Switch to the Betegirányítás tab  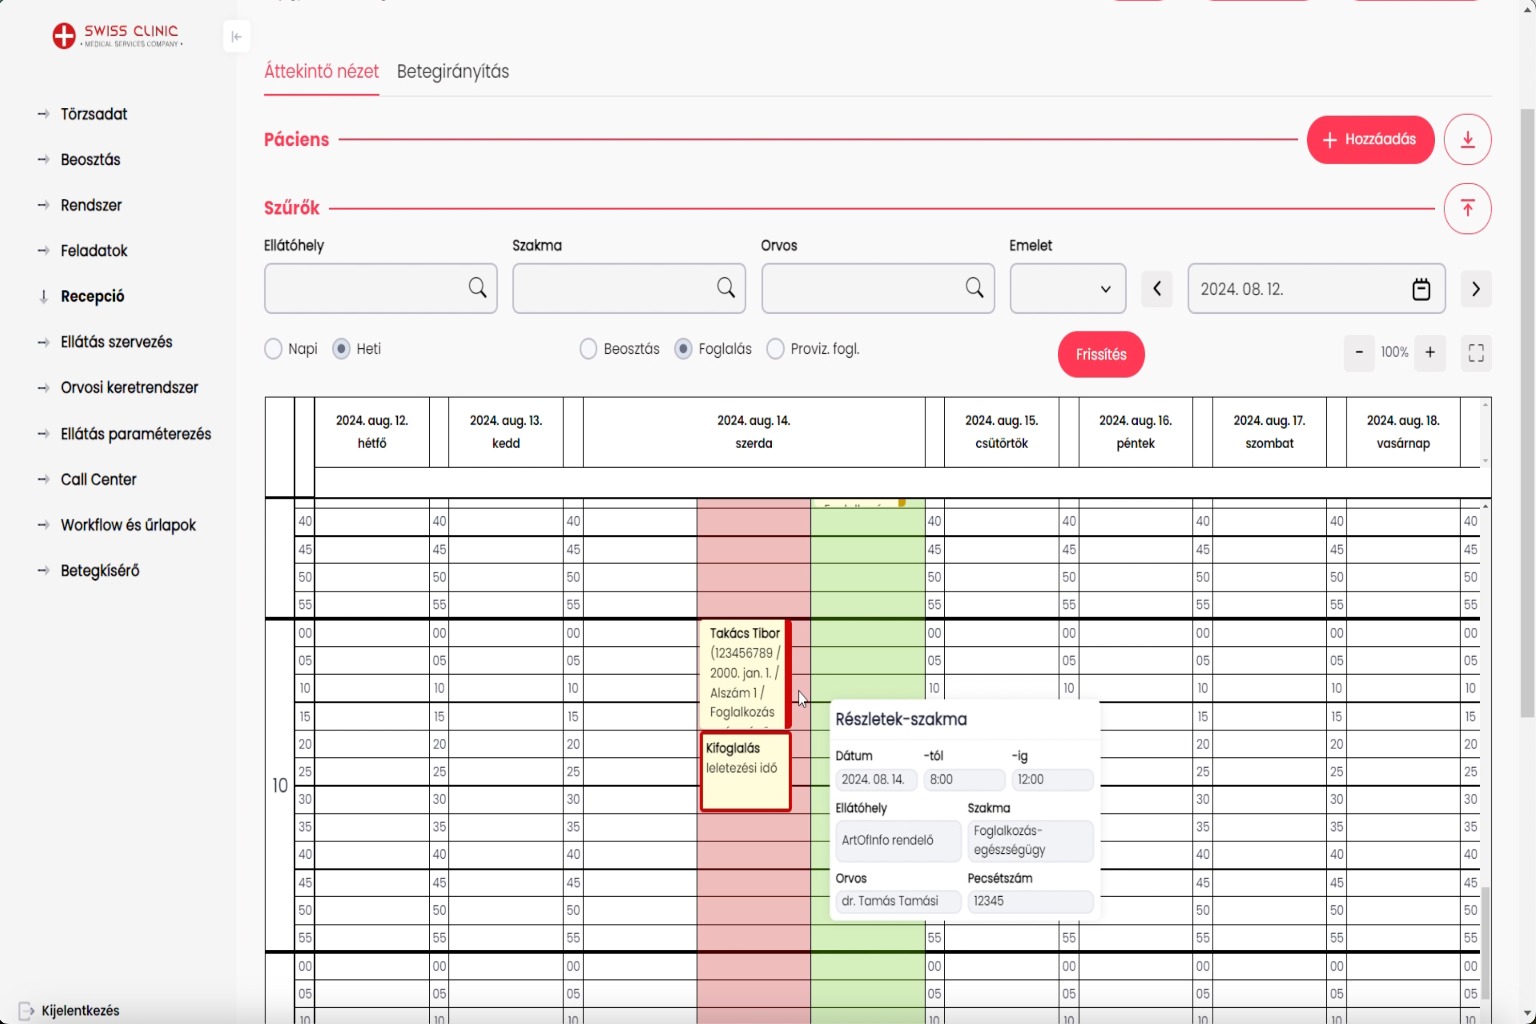tap(453, 72)
